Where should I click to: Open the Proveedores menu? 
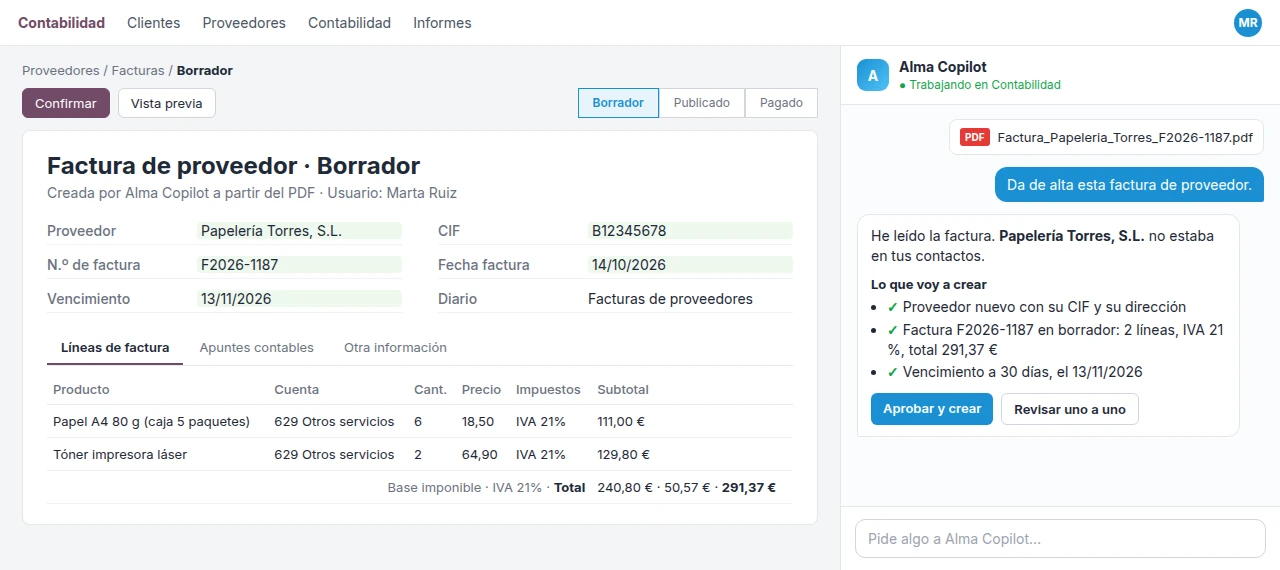pyautogui.click(x=244, y=23)
